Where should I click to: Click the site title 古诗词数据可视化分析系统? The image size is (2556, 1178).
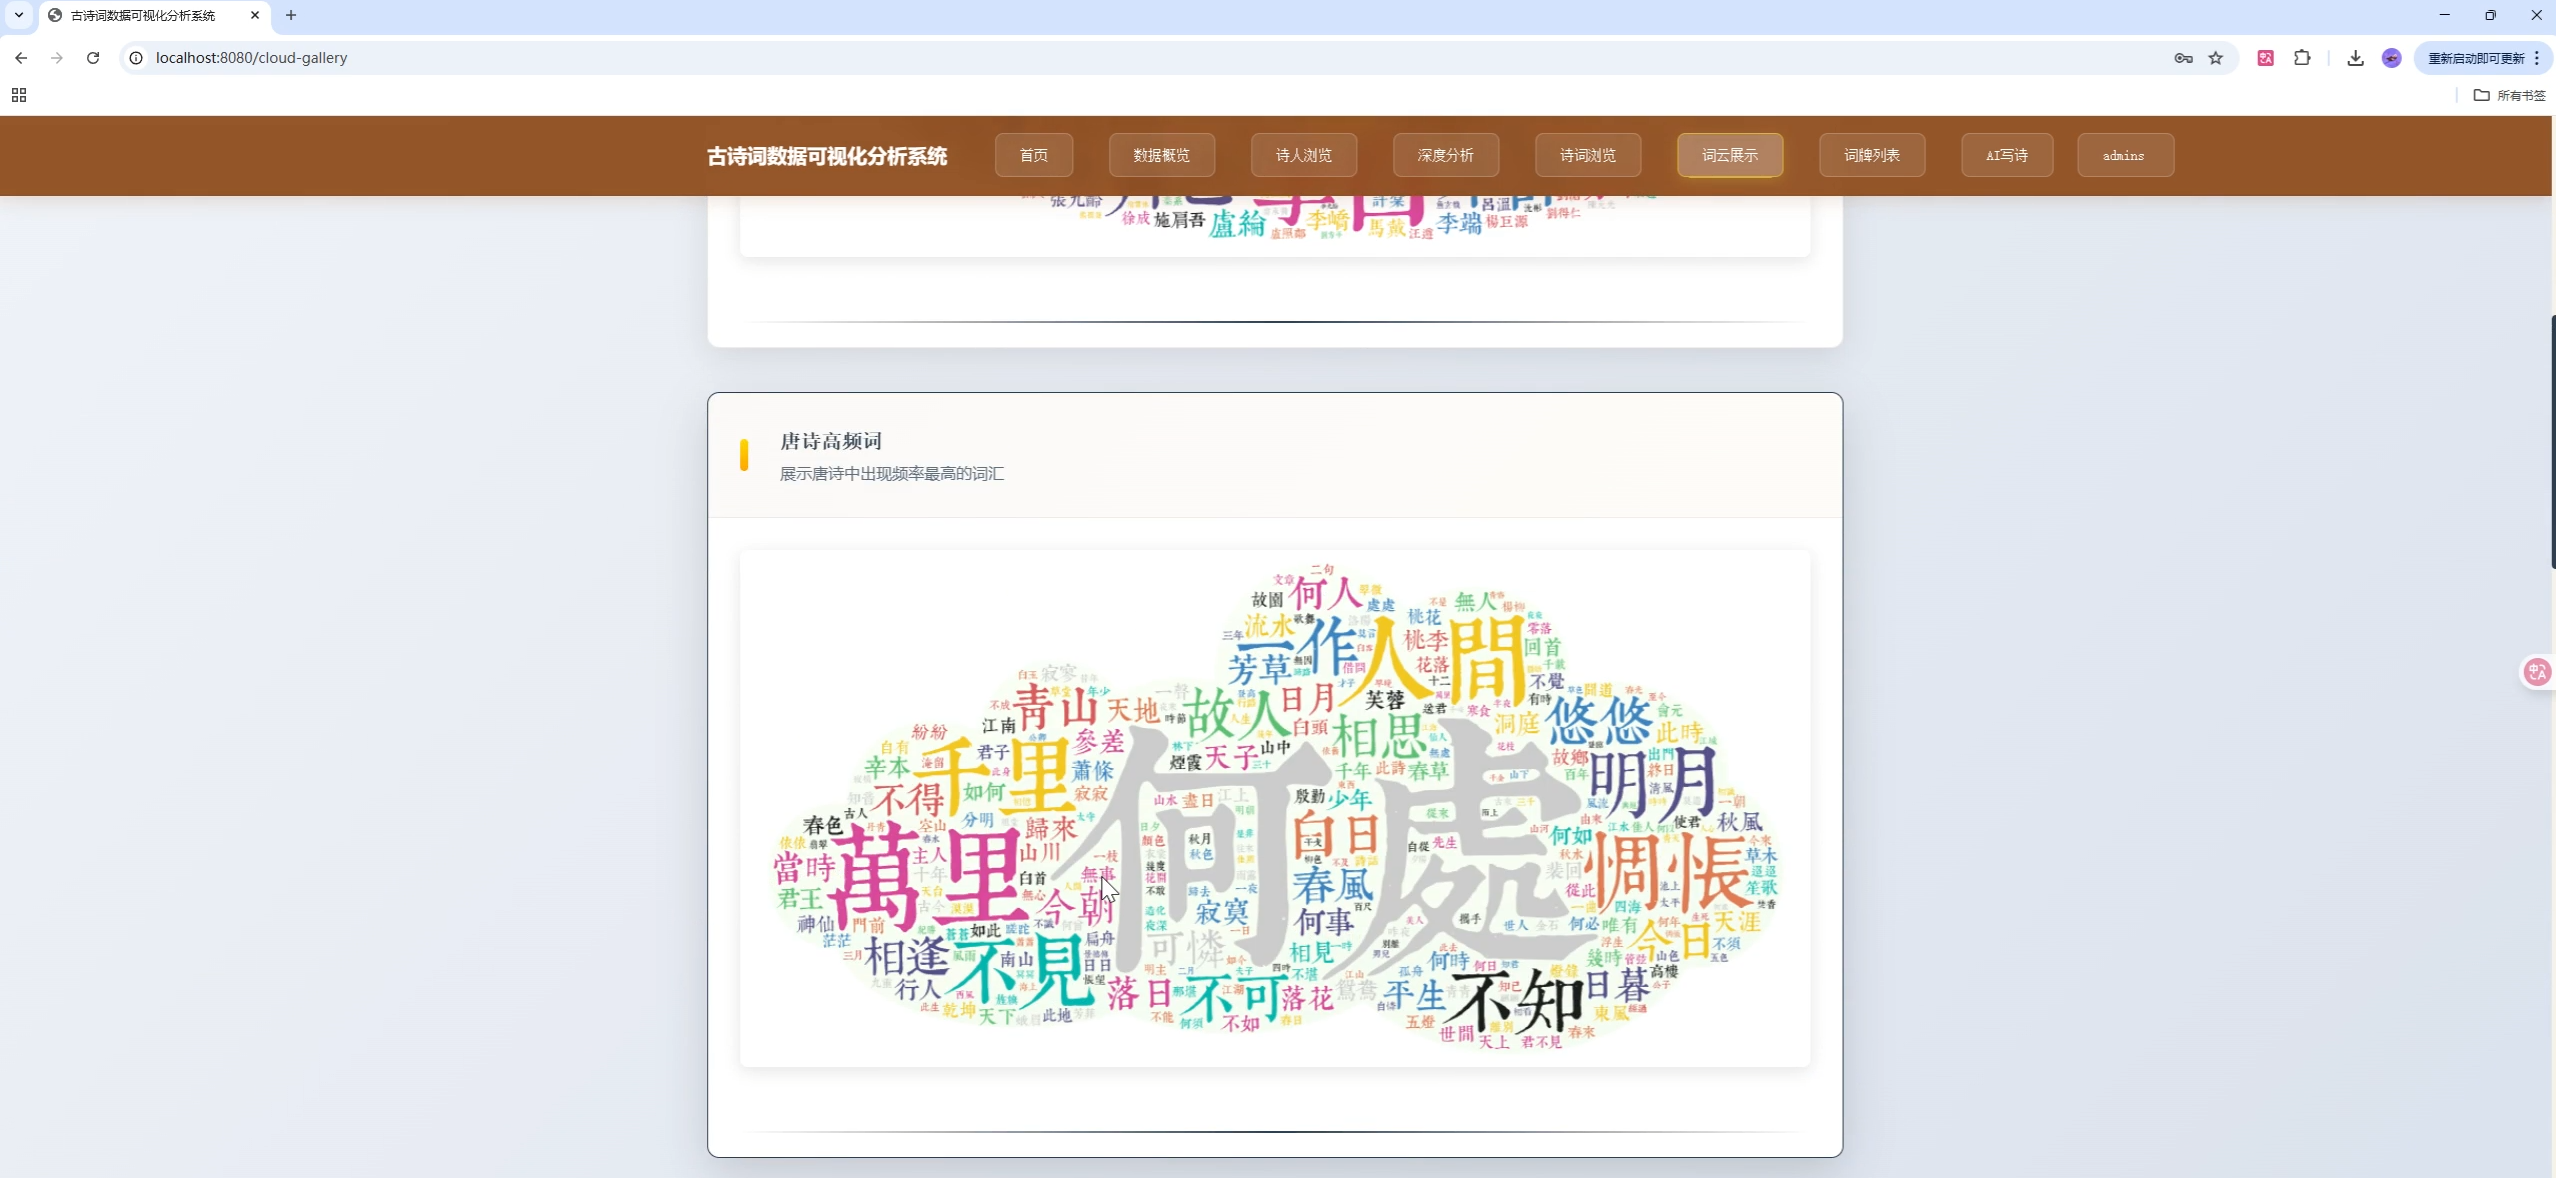tap(826, 156)
